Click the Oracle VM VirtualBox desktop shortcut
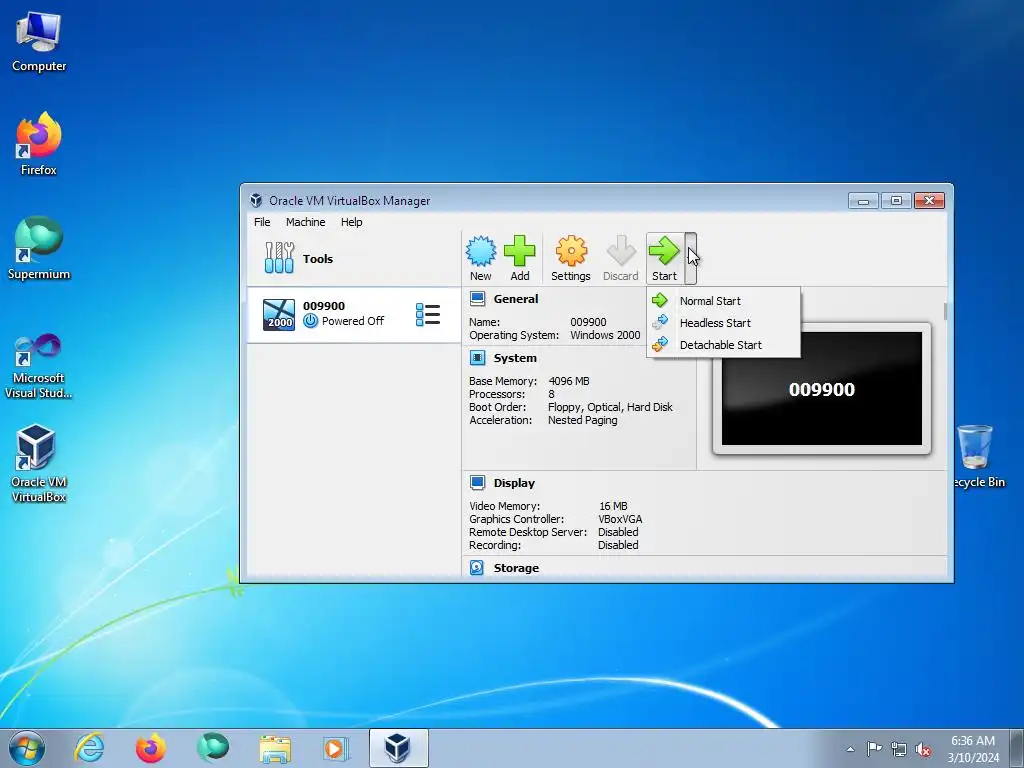This screenshot has width=1024, height=768. [39, 464]
